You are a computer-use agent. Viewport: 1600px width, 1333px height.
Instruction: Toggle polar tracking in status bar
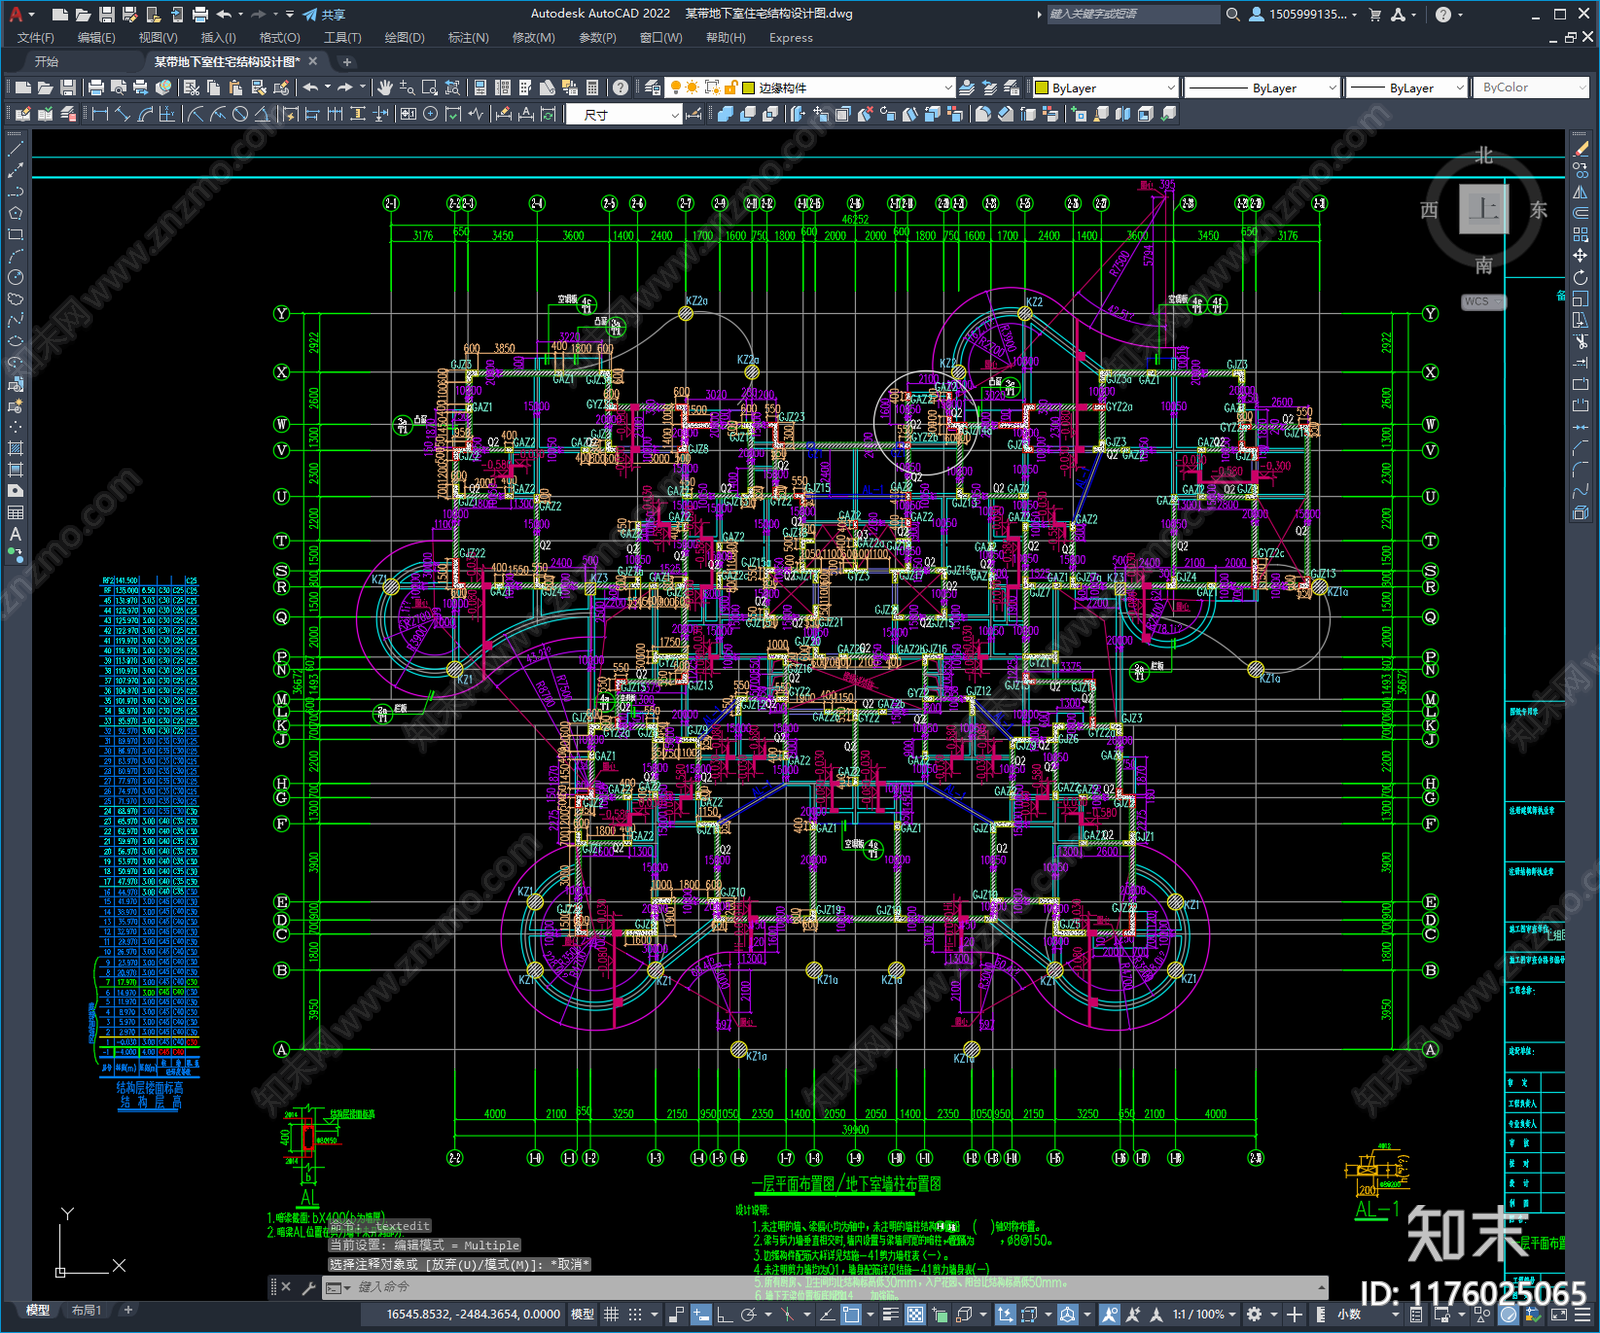[x=747, y=1314]
